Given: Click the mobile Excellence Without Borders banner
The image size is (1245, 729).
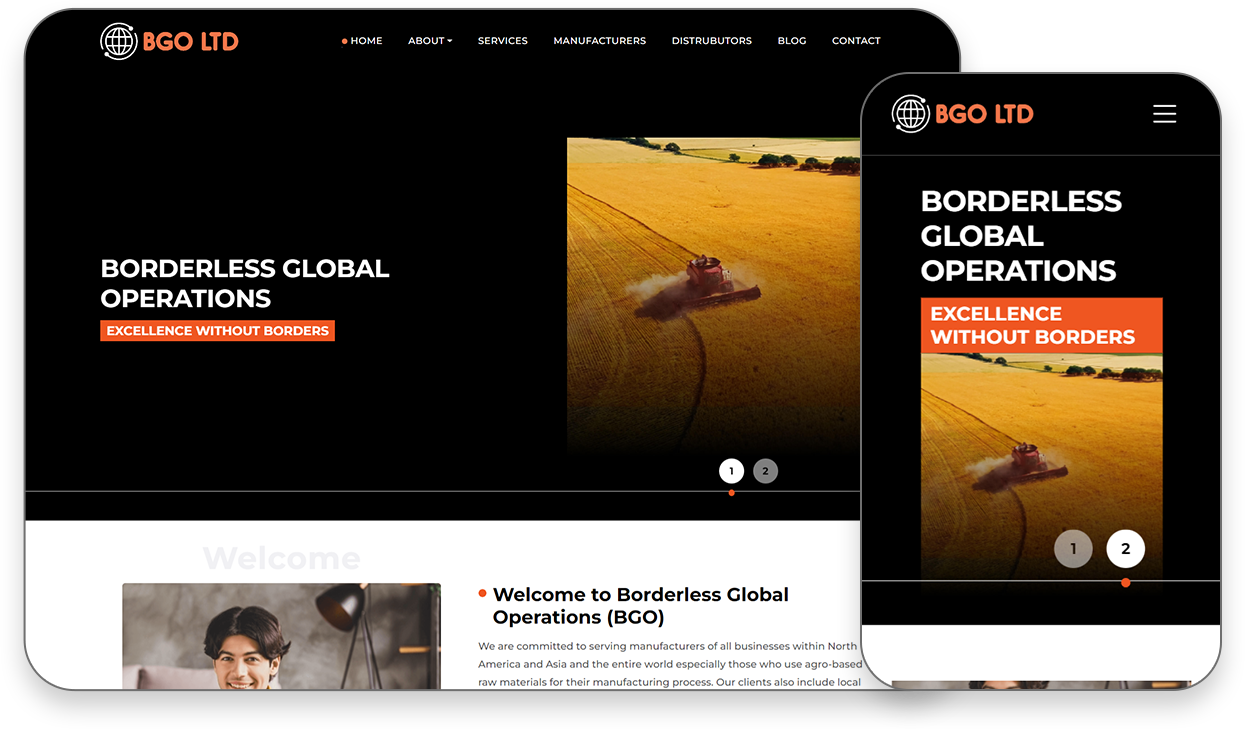Looking at the screenshot, I should click(x=1040, y=325).
